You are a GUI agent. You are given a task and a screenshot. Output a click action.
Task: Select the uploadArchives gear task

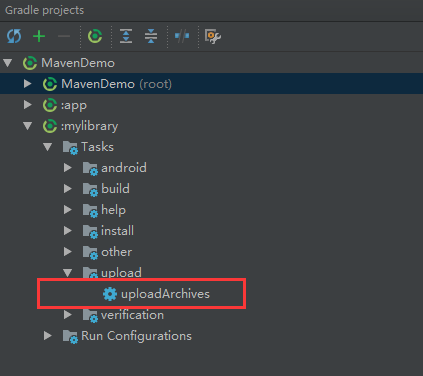pyautogui.click(x=156, y=294)
